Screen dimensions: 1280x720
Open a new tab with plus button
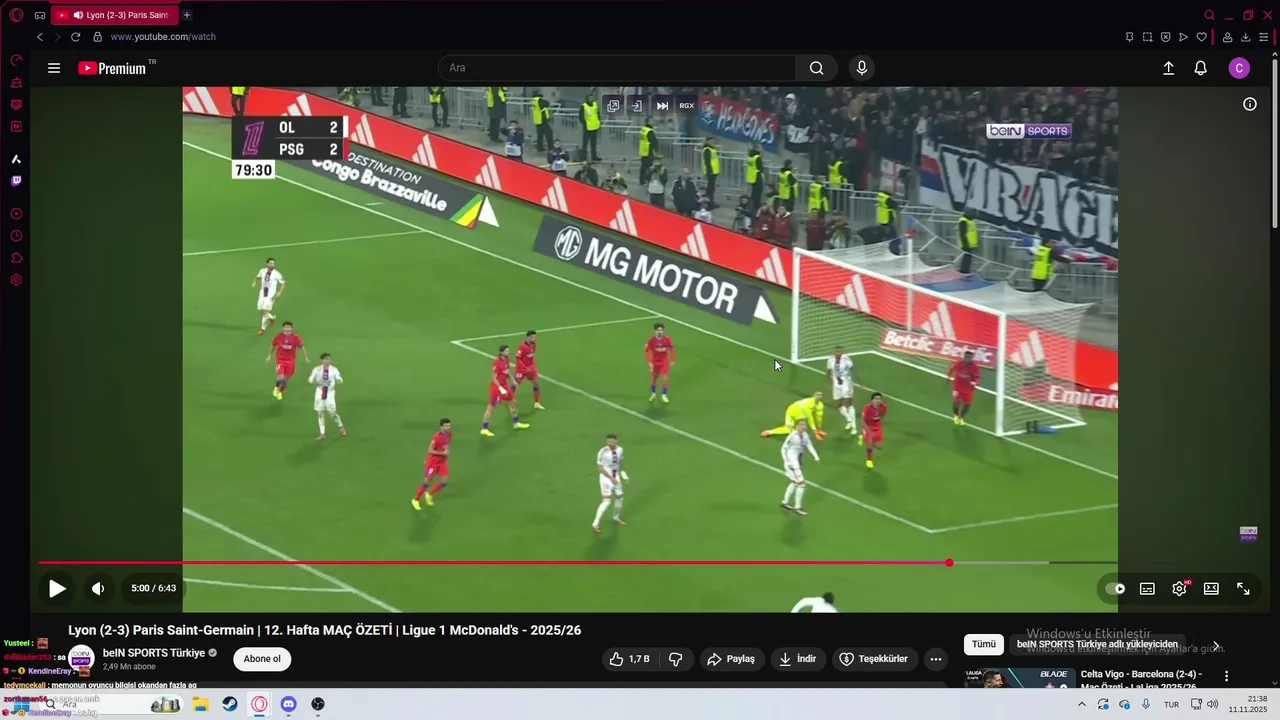[x=187, y=15]
